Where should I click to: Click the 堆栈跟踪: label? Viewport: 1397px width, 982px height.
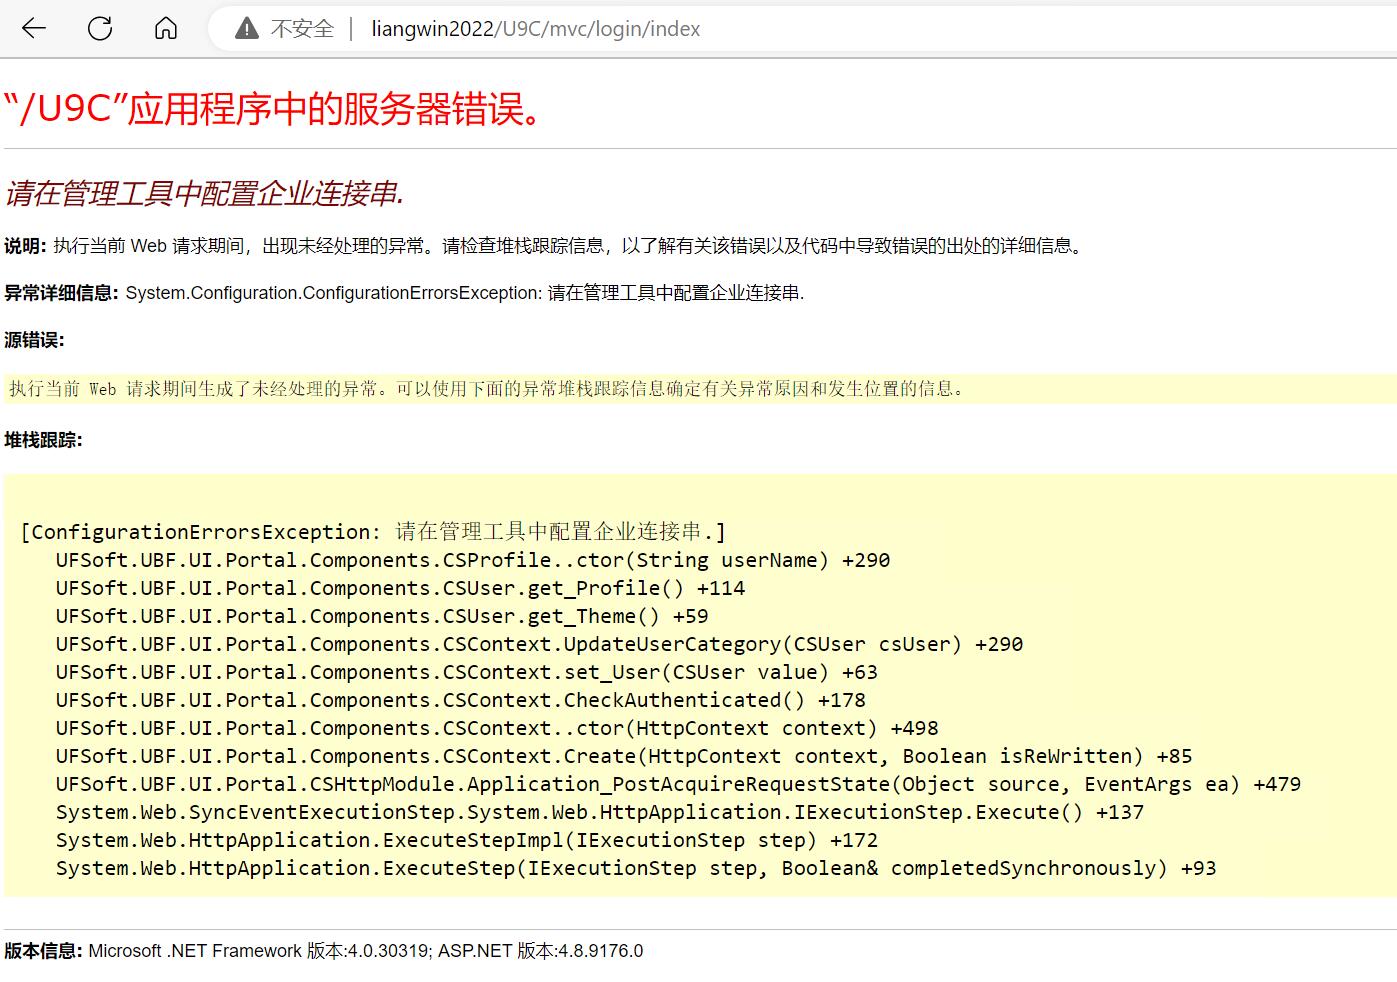pos(43,440)
